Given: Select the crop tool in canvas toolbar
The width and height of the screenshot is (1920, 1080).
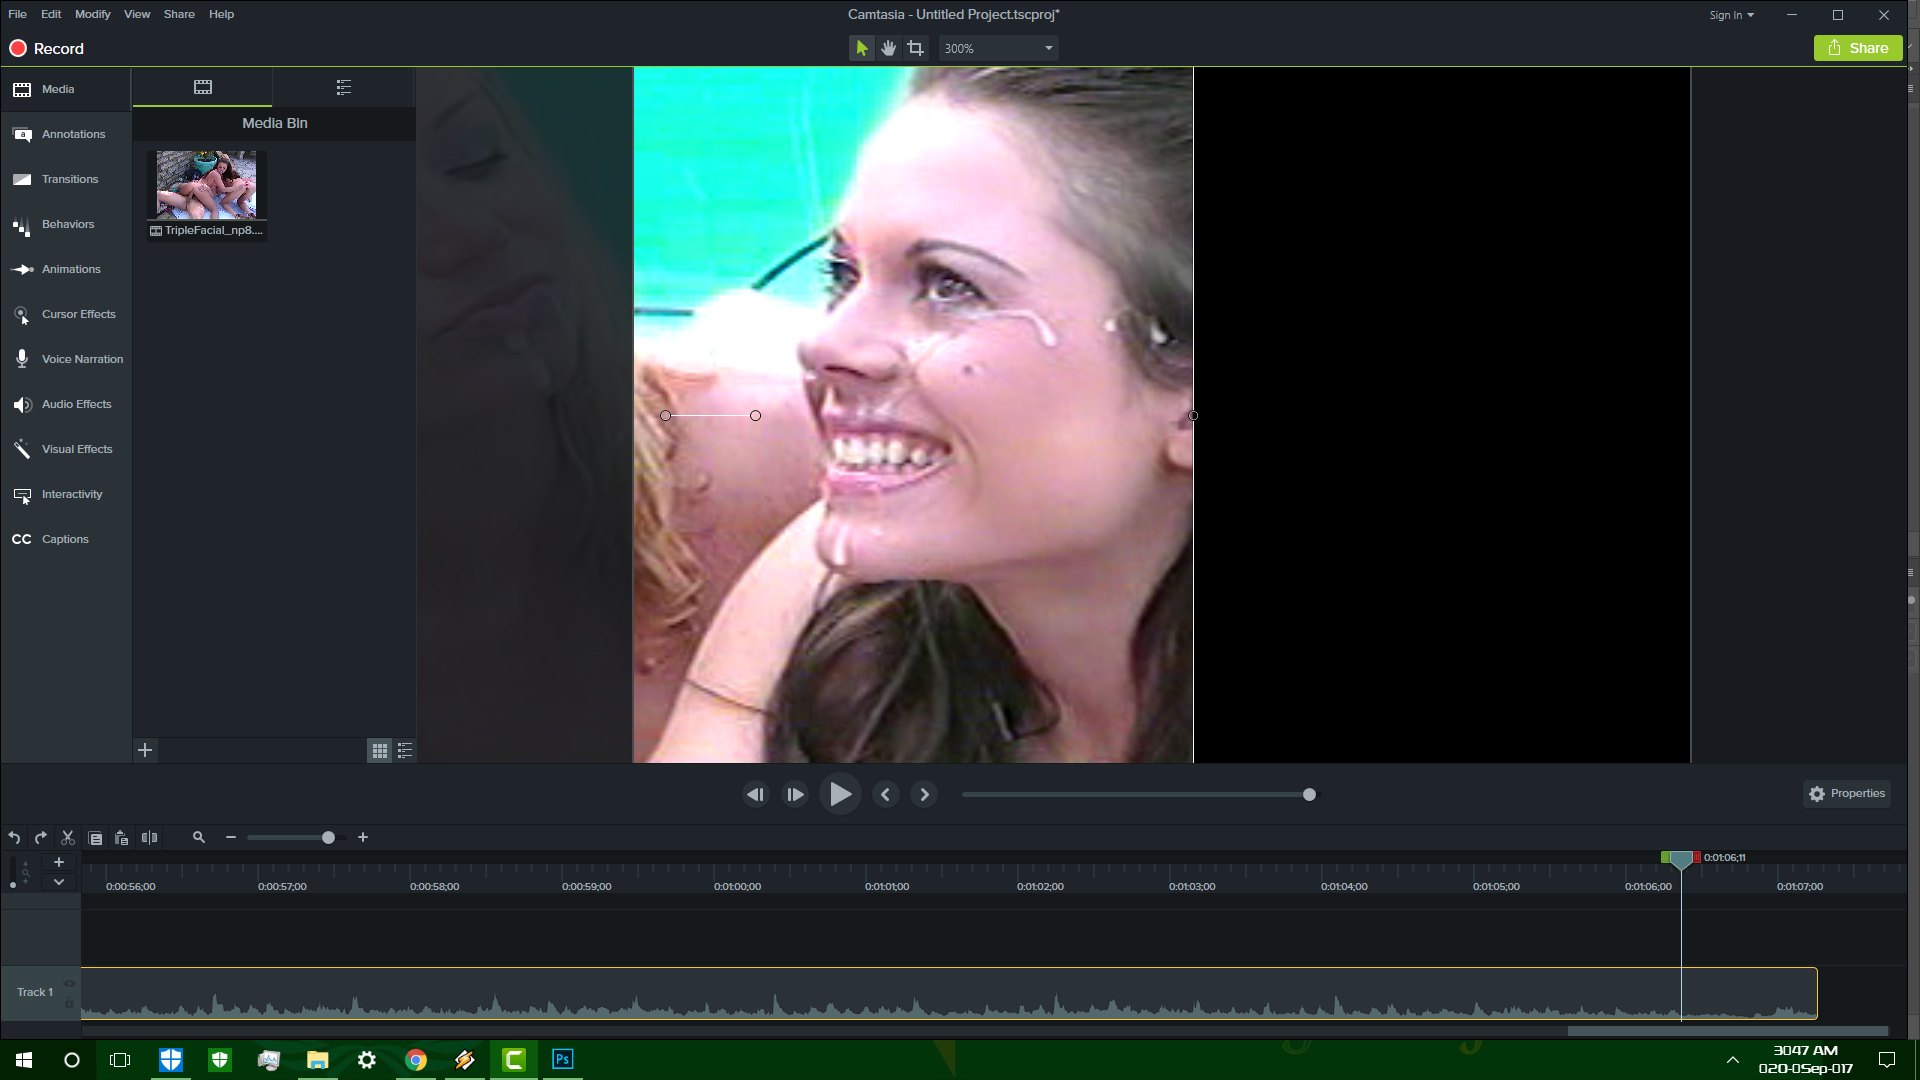Looking at the screenshot, I should 915,48.
